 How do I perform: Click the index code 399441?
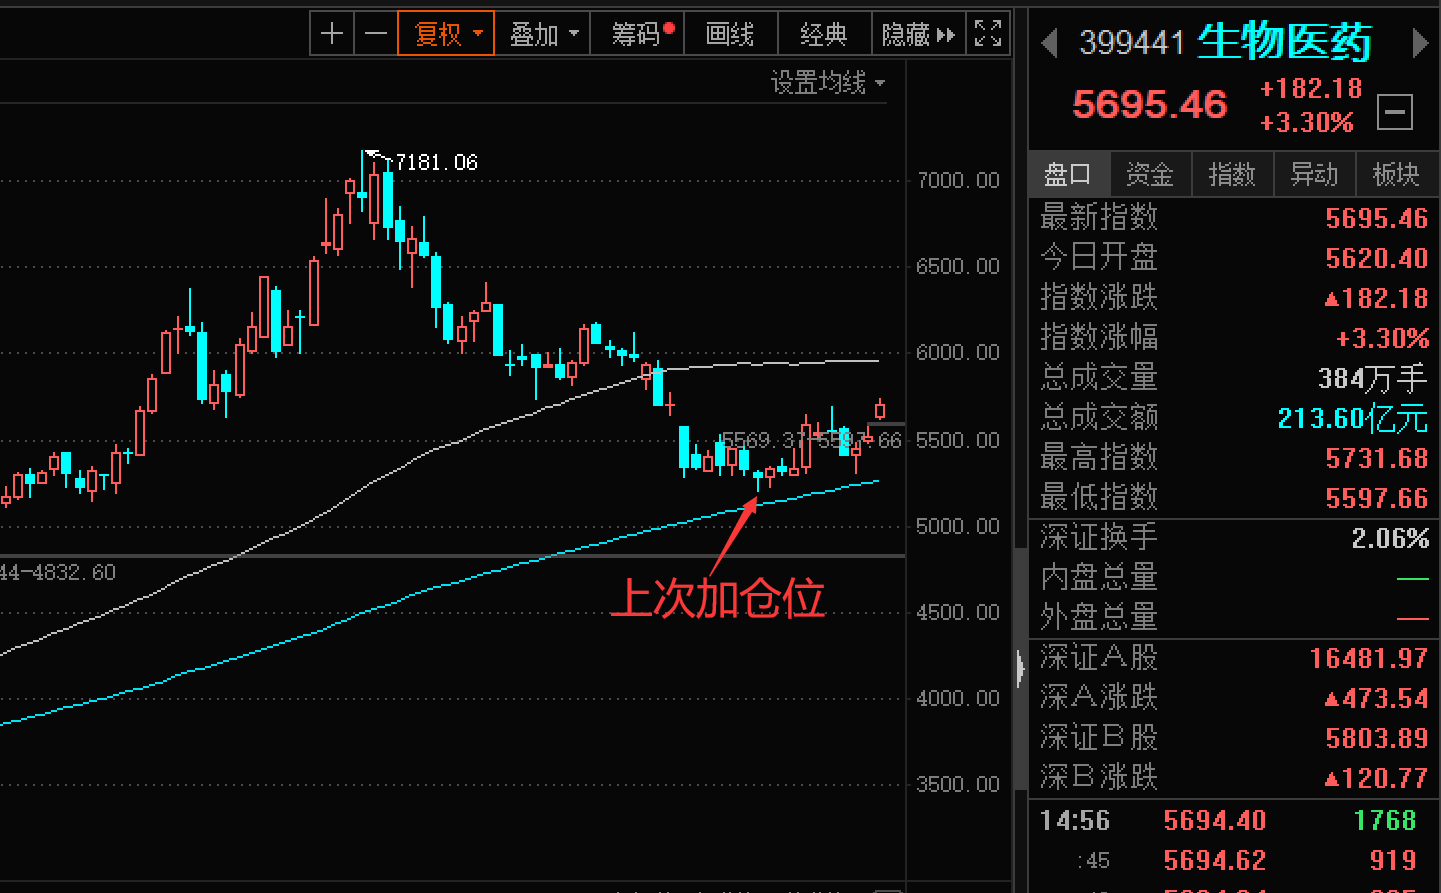(x=1132, y=43)
